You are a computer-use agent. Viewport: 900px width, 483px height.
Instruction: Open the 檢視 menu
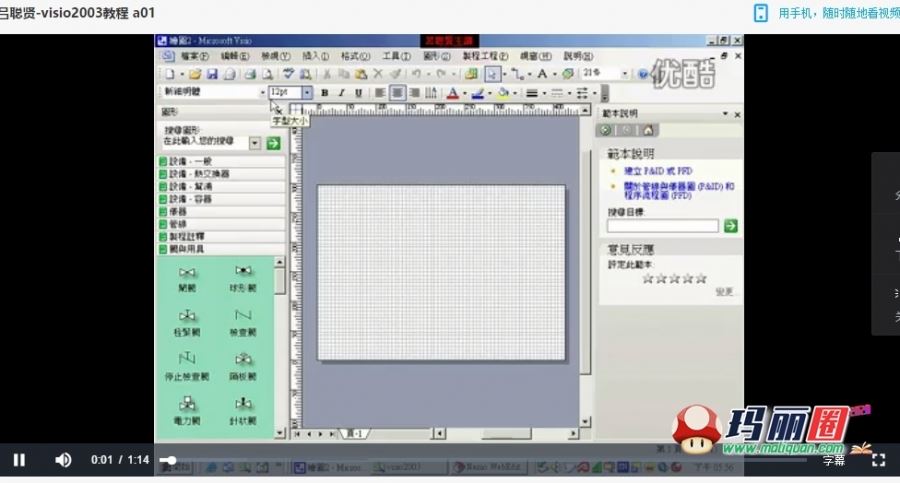[276, 56]
